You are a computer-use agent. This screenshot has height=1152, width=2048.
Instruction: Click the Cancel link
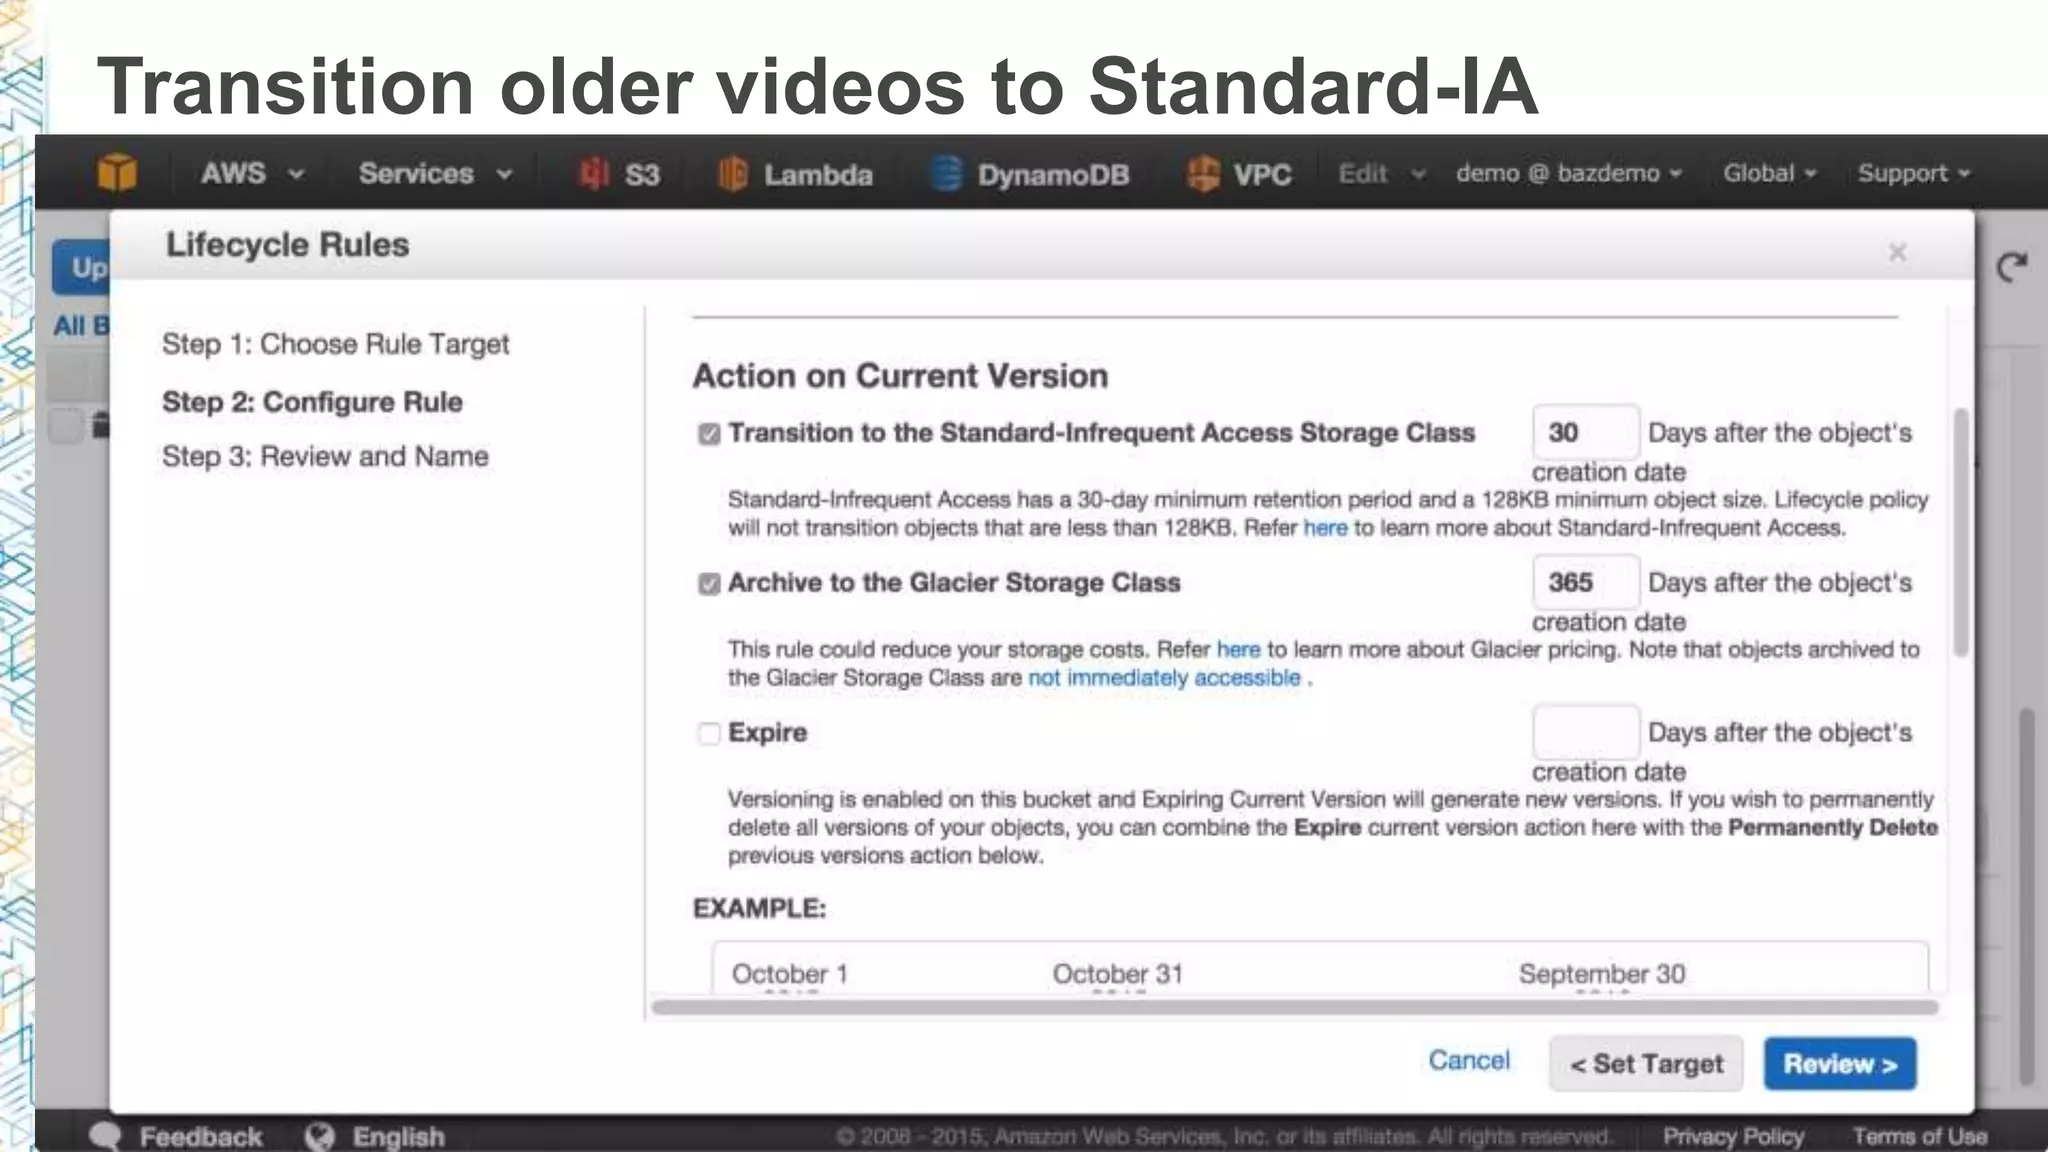pyautogui.click(x=1469, y=1060)
